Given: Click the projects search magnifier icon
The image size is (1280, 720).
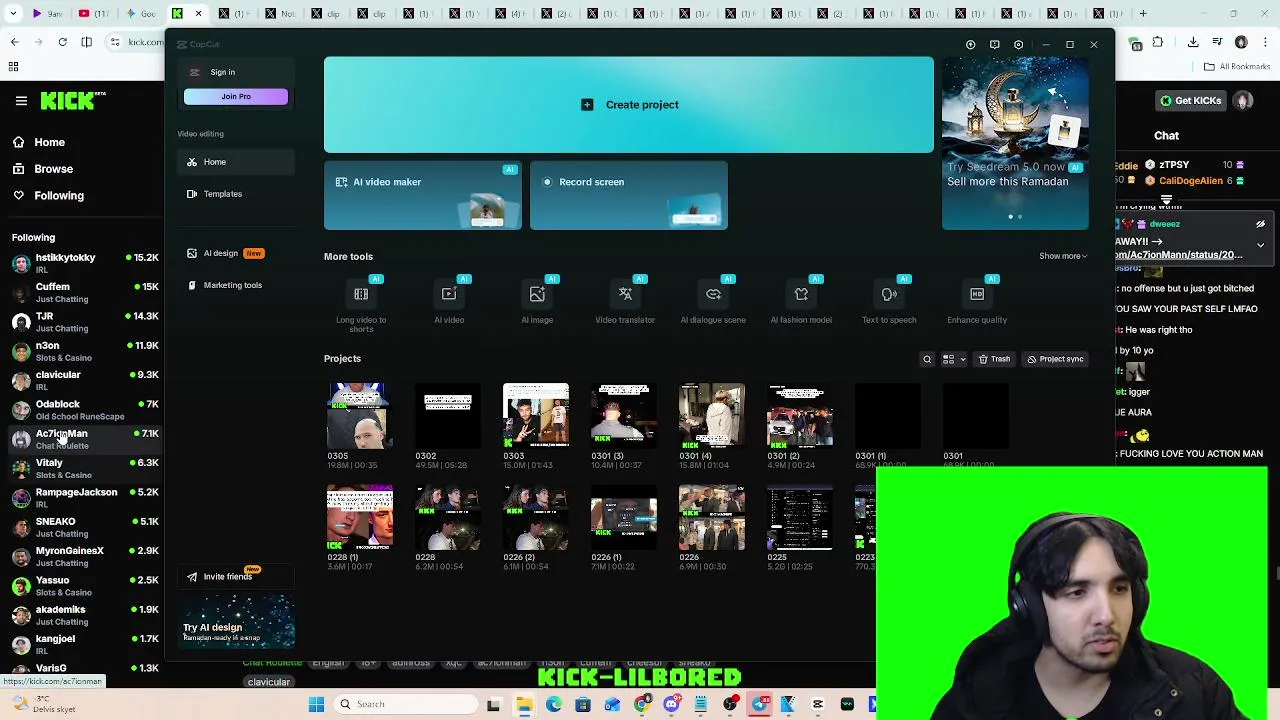Looking at the screenshot, I should [927, 359].
